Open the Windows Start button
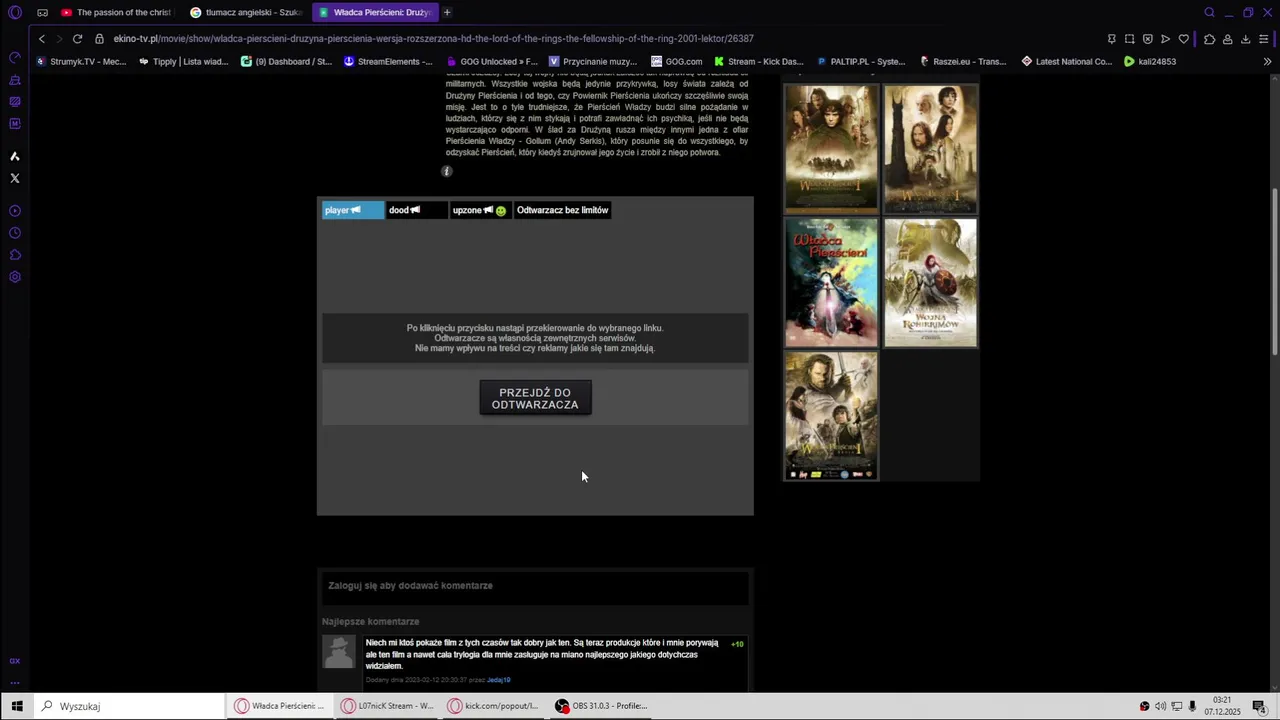 click(17, 706)
